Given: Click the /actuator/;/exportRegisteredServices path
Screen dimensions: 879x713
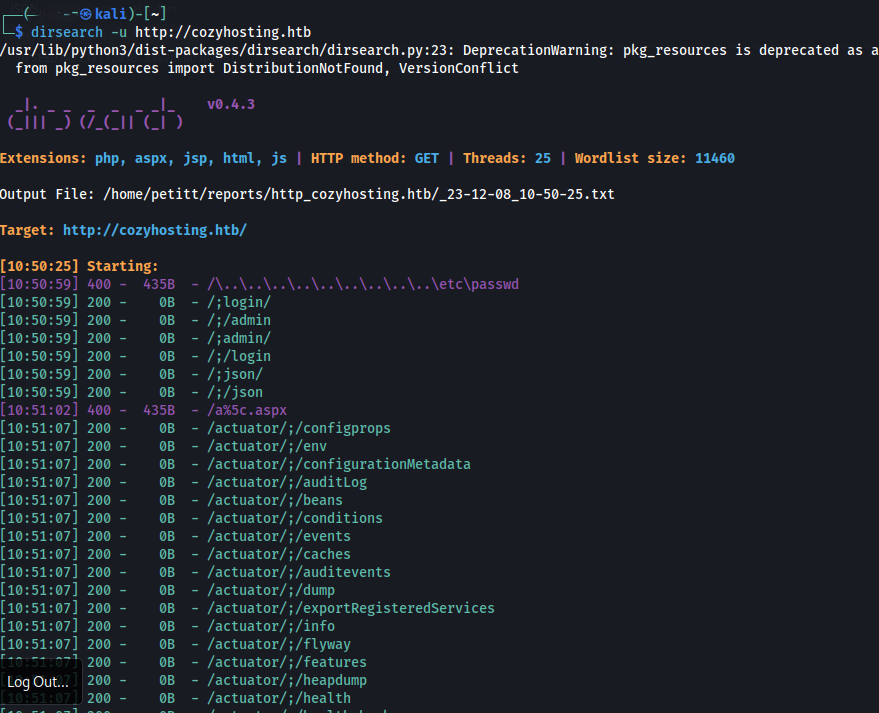Looking at the screenshot, I should coord(350,608).
